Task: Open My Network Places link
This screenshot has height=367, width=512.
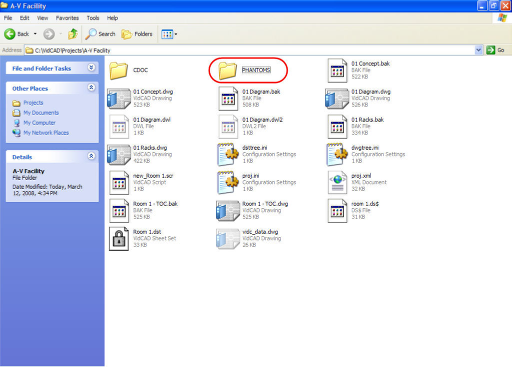Action: [x=46, y=133]
